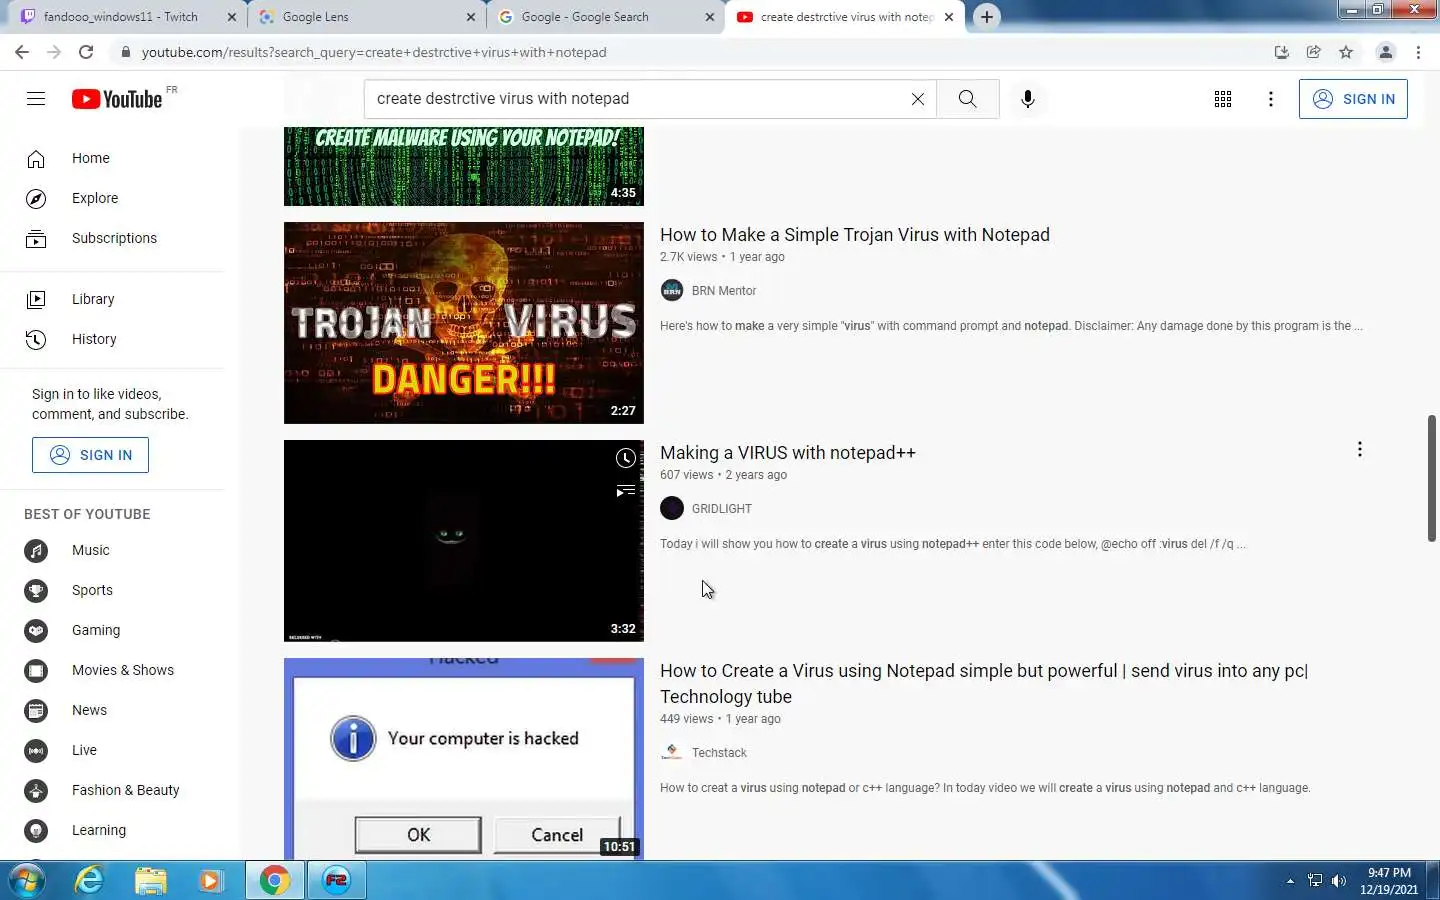Open the Chrome taskbar icon
This screenshot has height=900, width=1440.
(274, 880)
